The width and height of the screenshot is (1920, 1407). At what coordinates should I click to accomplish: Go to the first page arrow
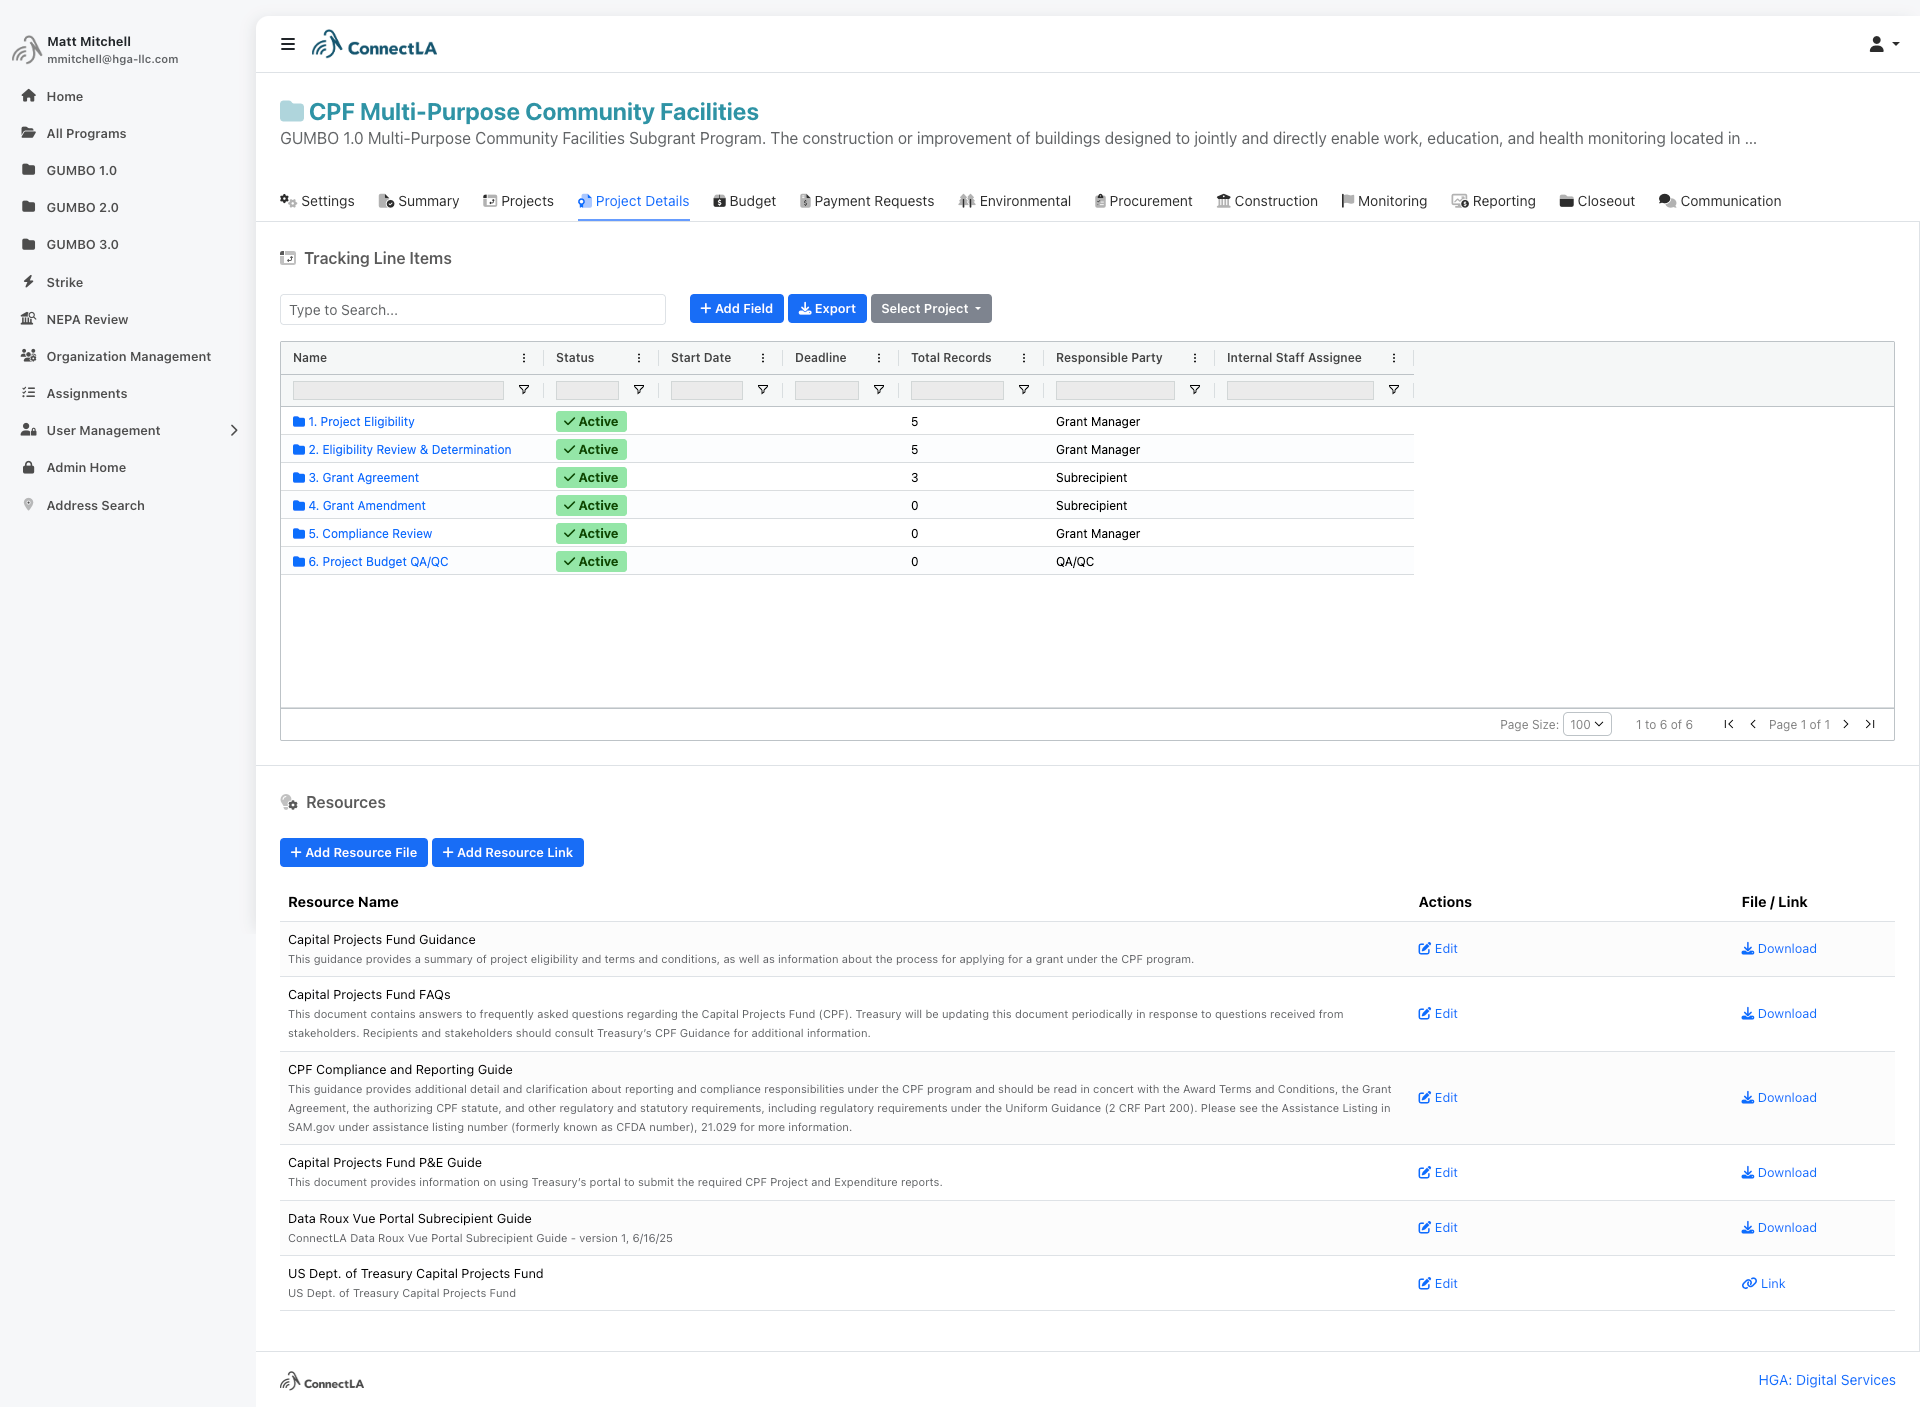click(1729, 724)
